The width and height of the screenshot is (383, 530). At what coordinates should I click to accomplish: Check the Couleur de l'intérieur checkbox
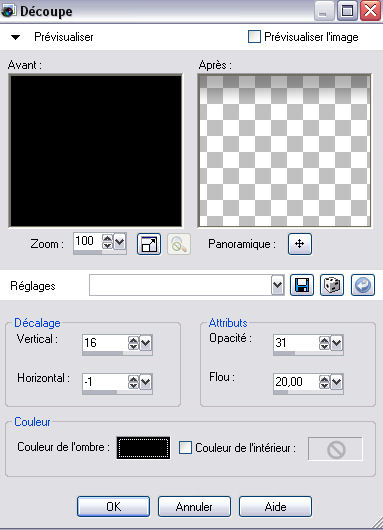tap(185, 448)
